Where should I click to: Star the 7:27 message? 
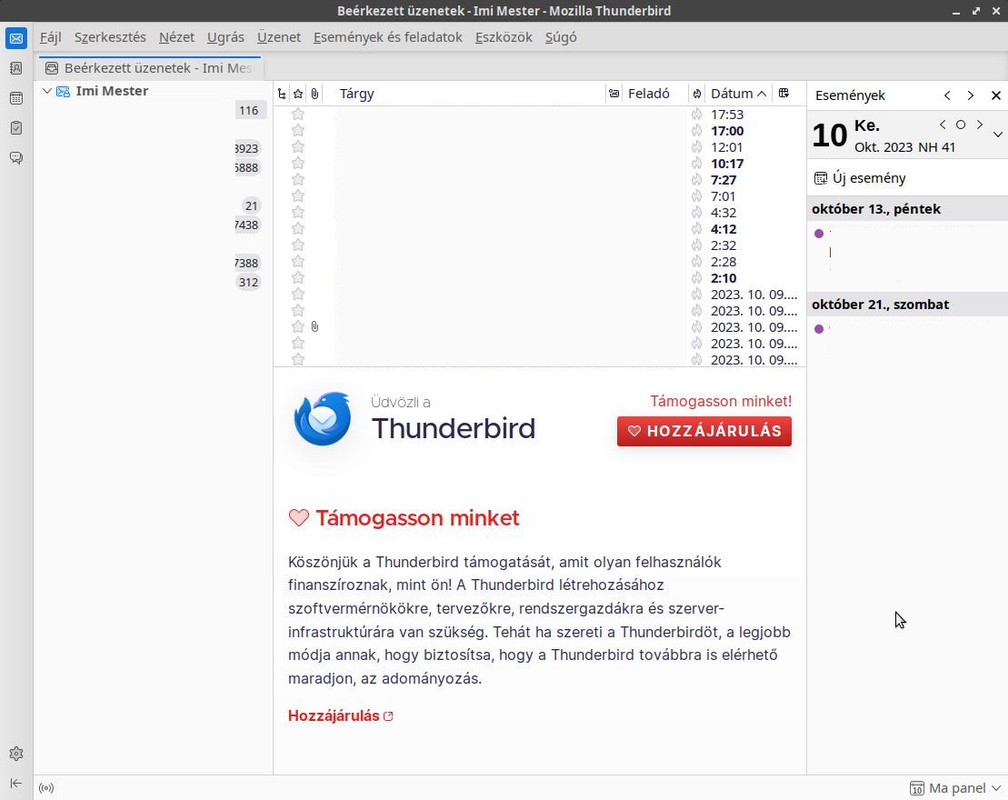click(x=298, y=180)
